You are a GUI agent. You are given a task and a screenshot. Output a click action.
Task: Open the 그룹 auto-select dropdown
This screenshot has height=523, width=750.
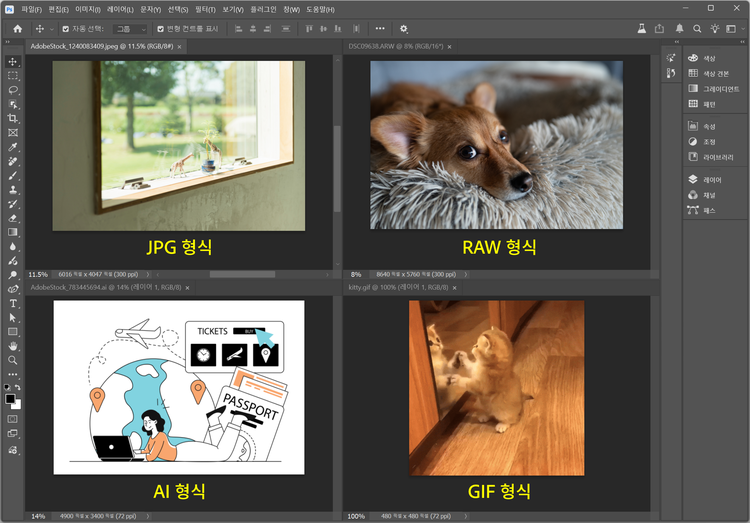click(130, 29)
